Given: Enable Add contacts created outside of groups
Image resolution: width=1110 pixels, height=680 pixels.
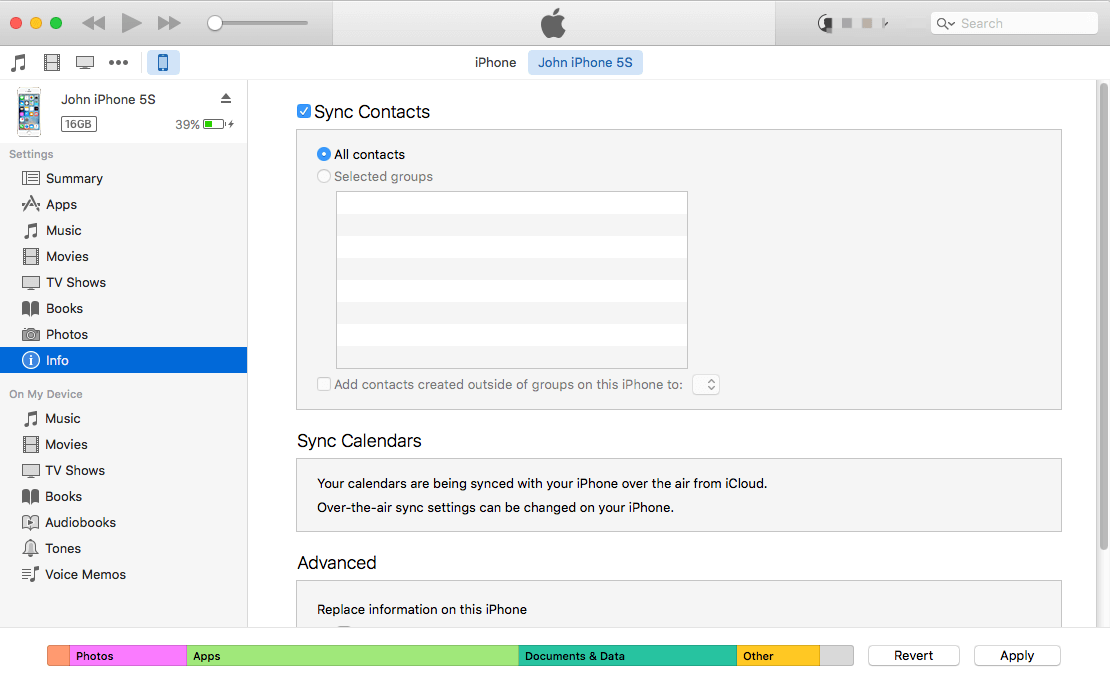Looking at the screenshot, I should [324, 384].
